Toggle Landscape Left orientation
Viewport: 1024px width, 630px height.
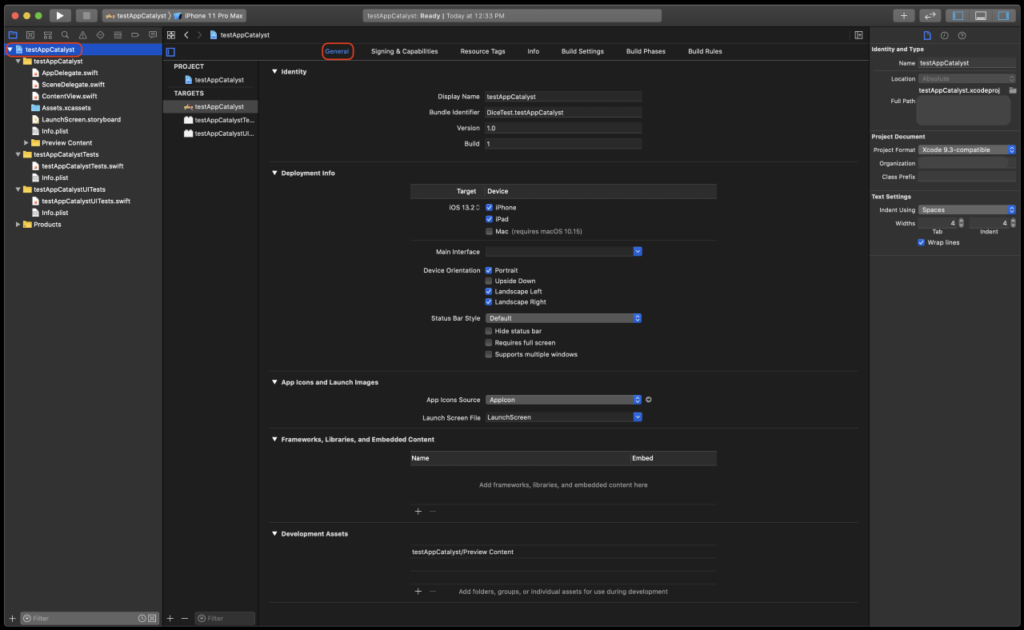[488, 291]
